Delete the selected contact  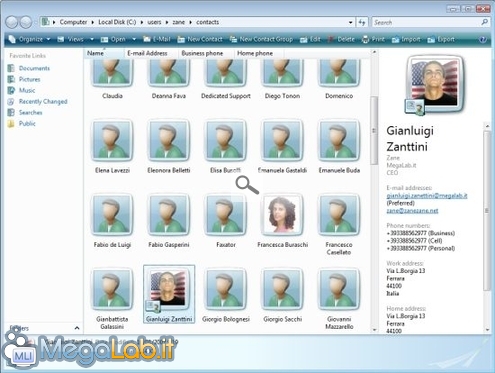tap(341, 39)
